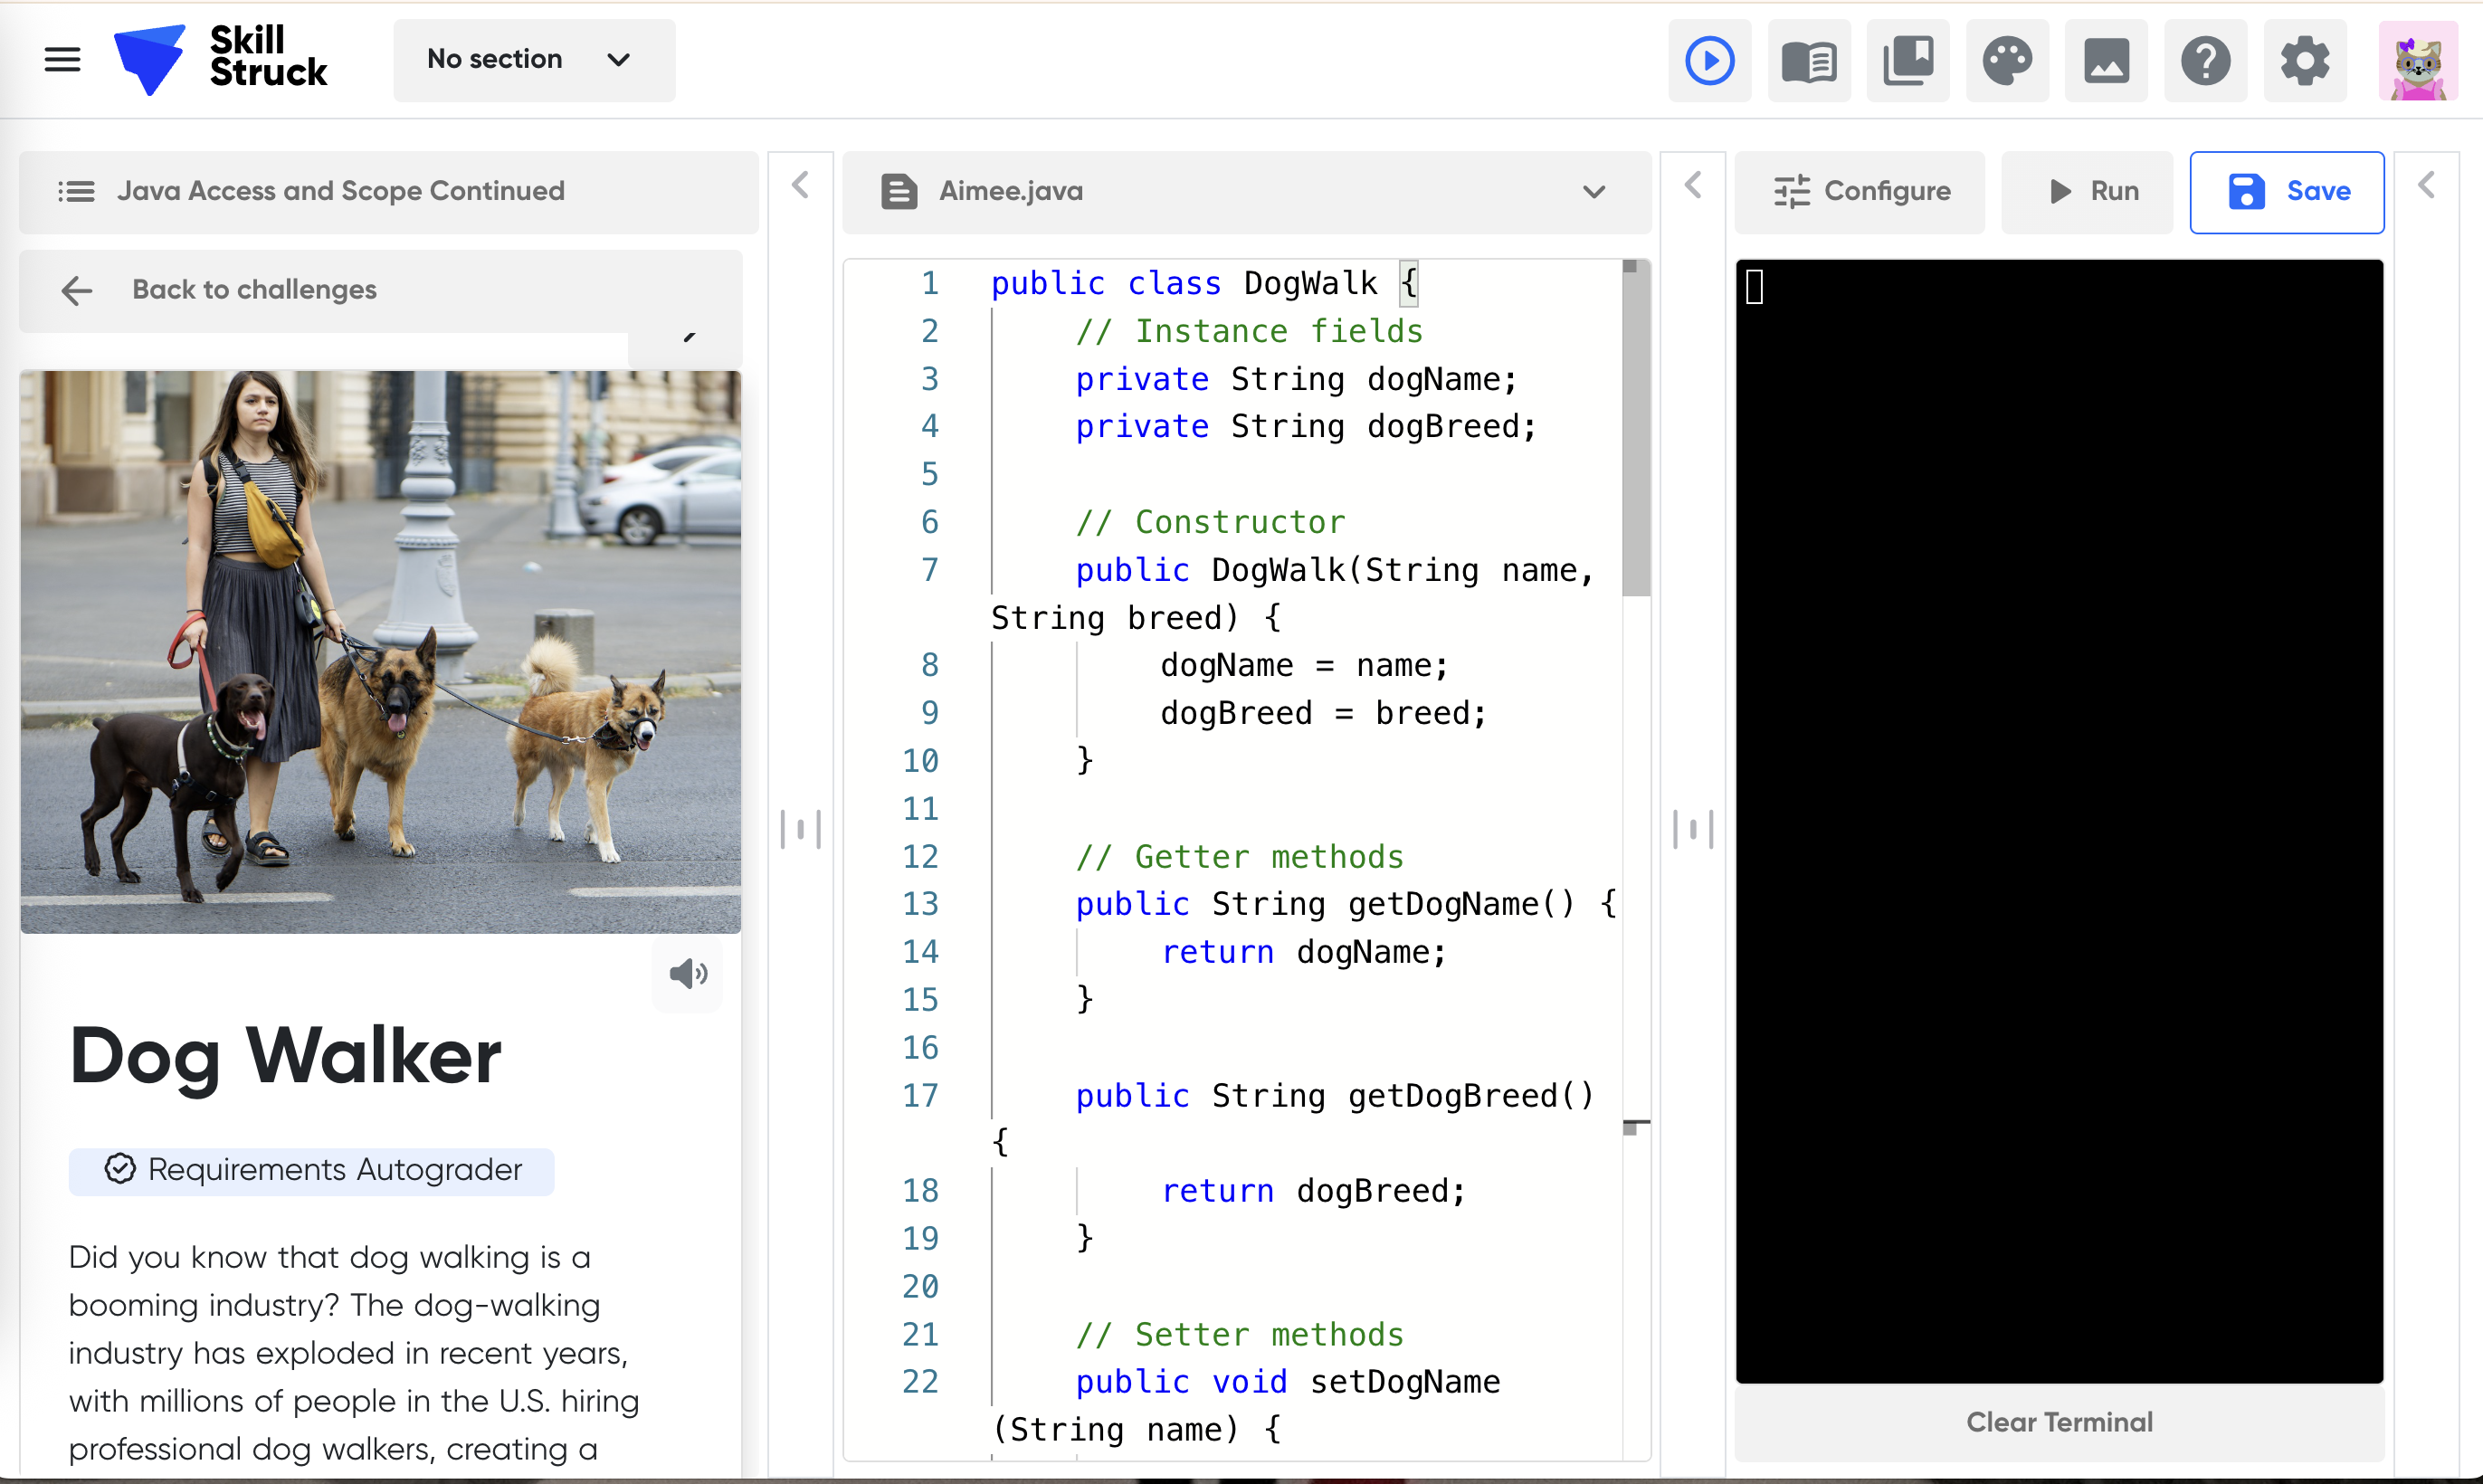This screenshot has width=2483, height=1484.
Task: Go back to challenges
Action: coord(254,290)
